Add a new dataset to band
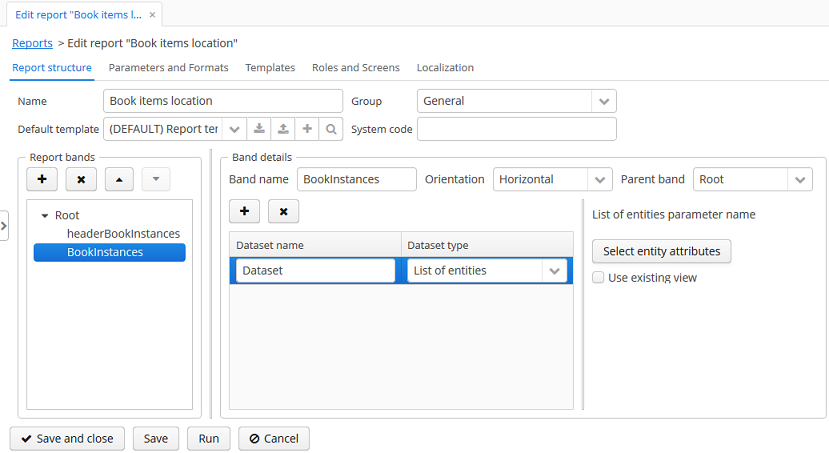This screenshot has height=453, width=829. 245,211
